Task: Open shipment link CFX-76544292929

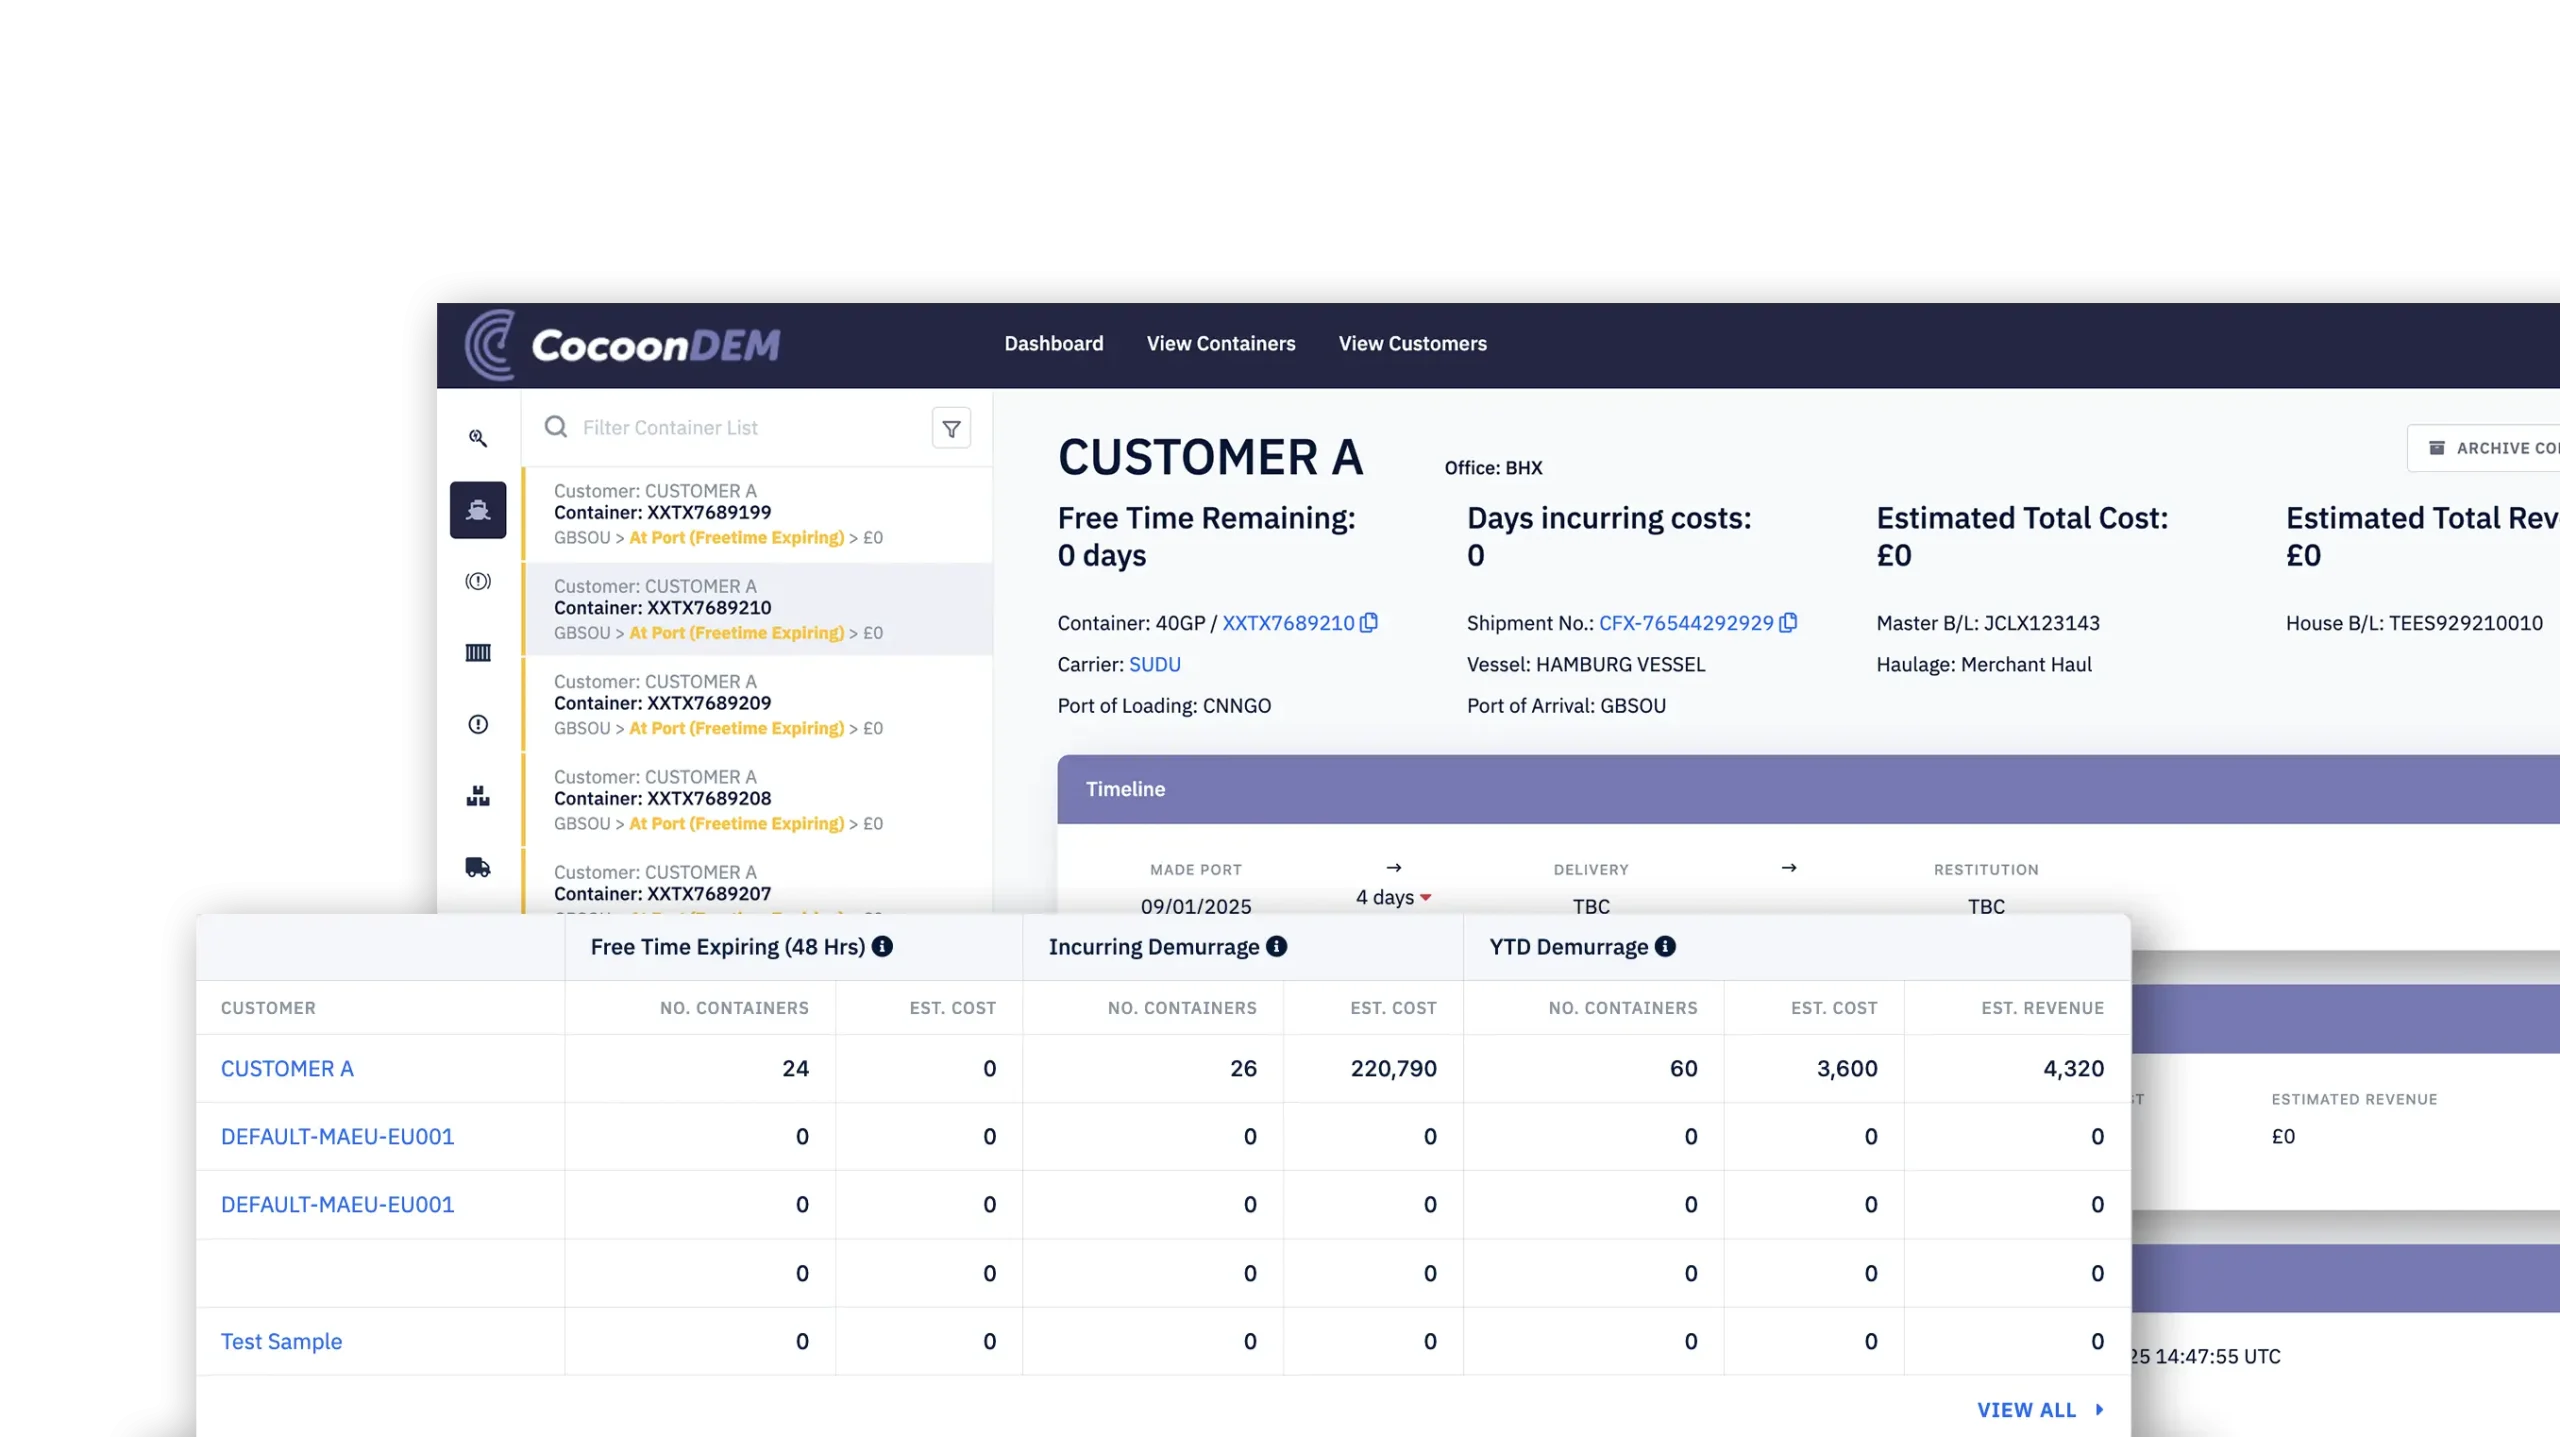Action: 1686,623
